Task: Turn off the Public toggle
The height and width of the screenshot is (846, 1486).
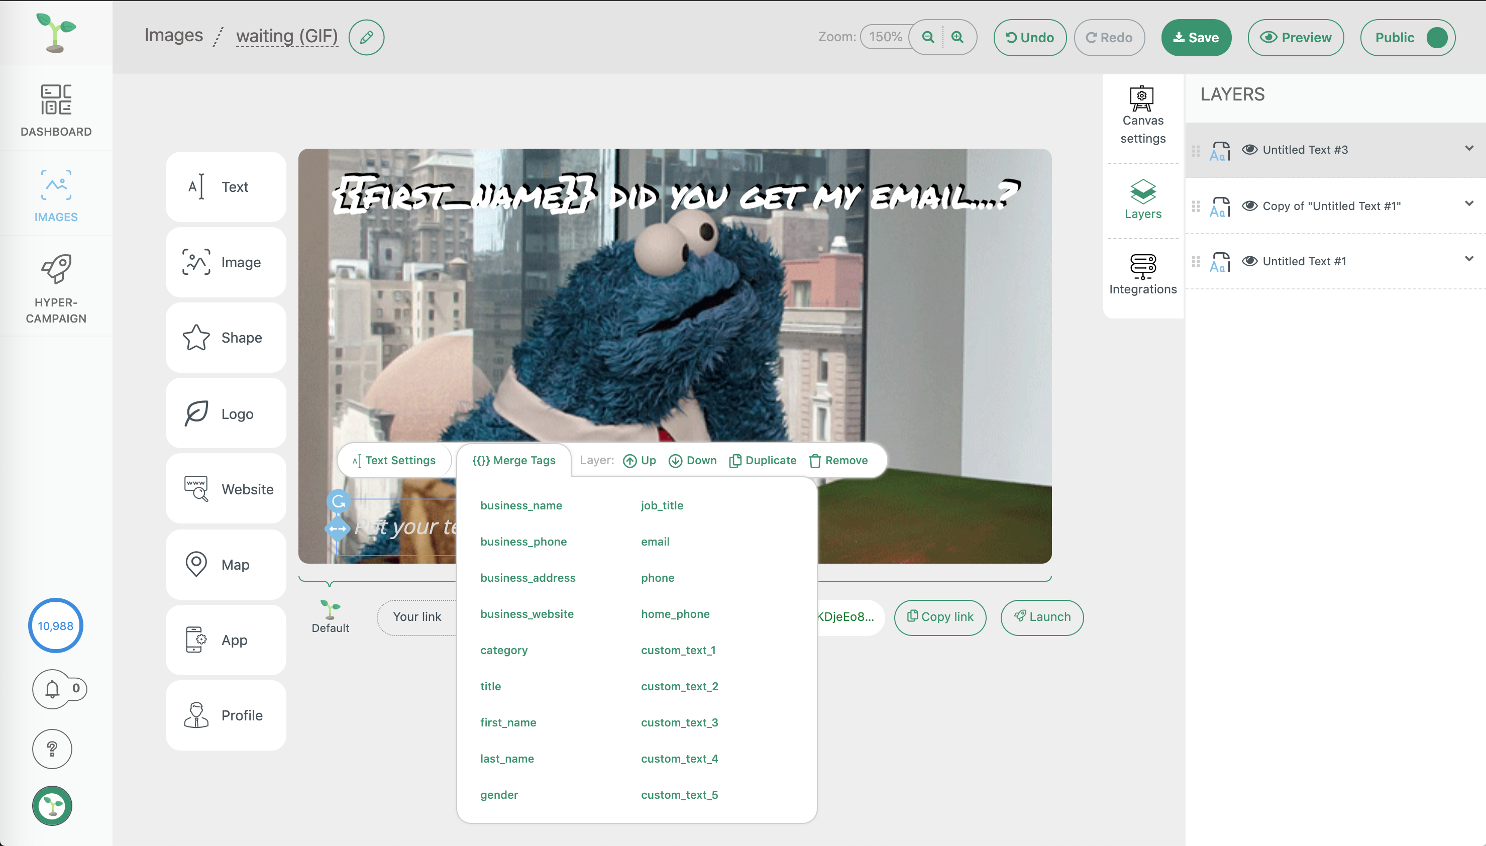Action: [x=1438, y=37]
